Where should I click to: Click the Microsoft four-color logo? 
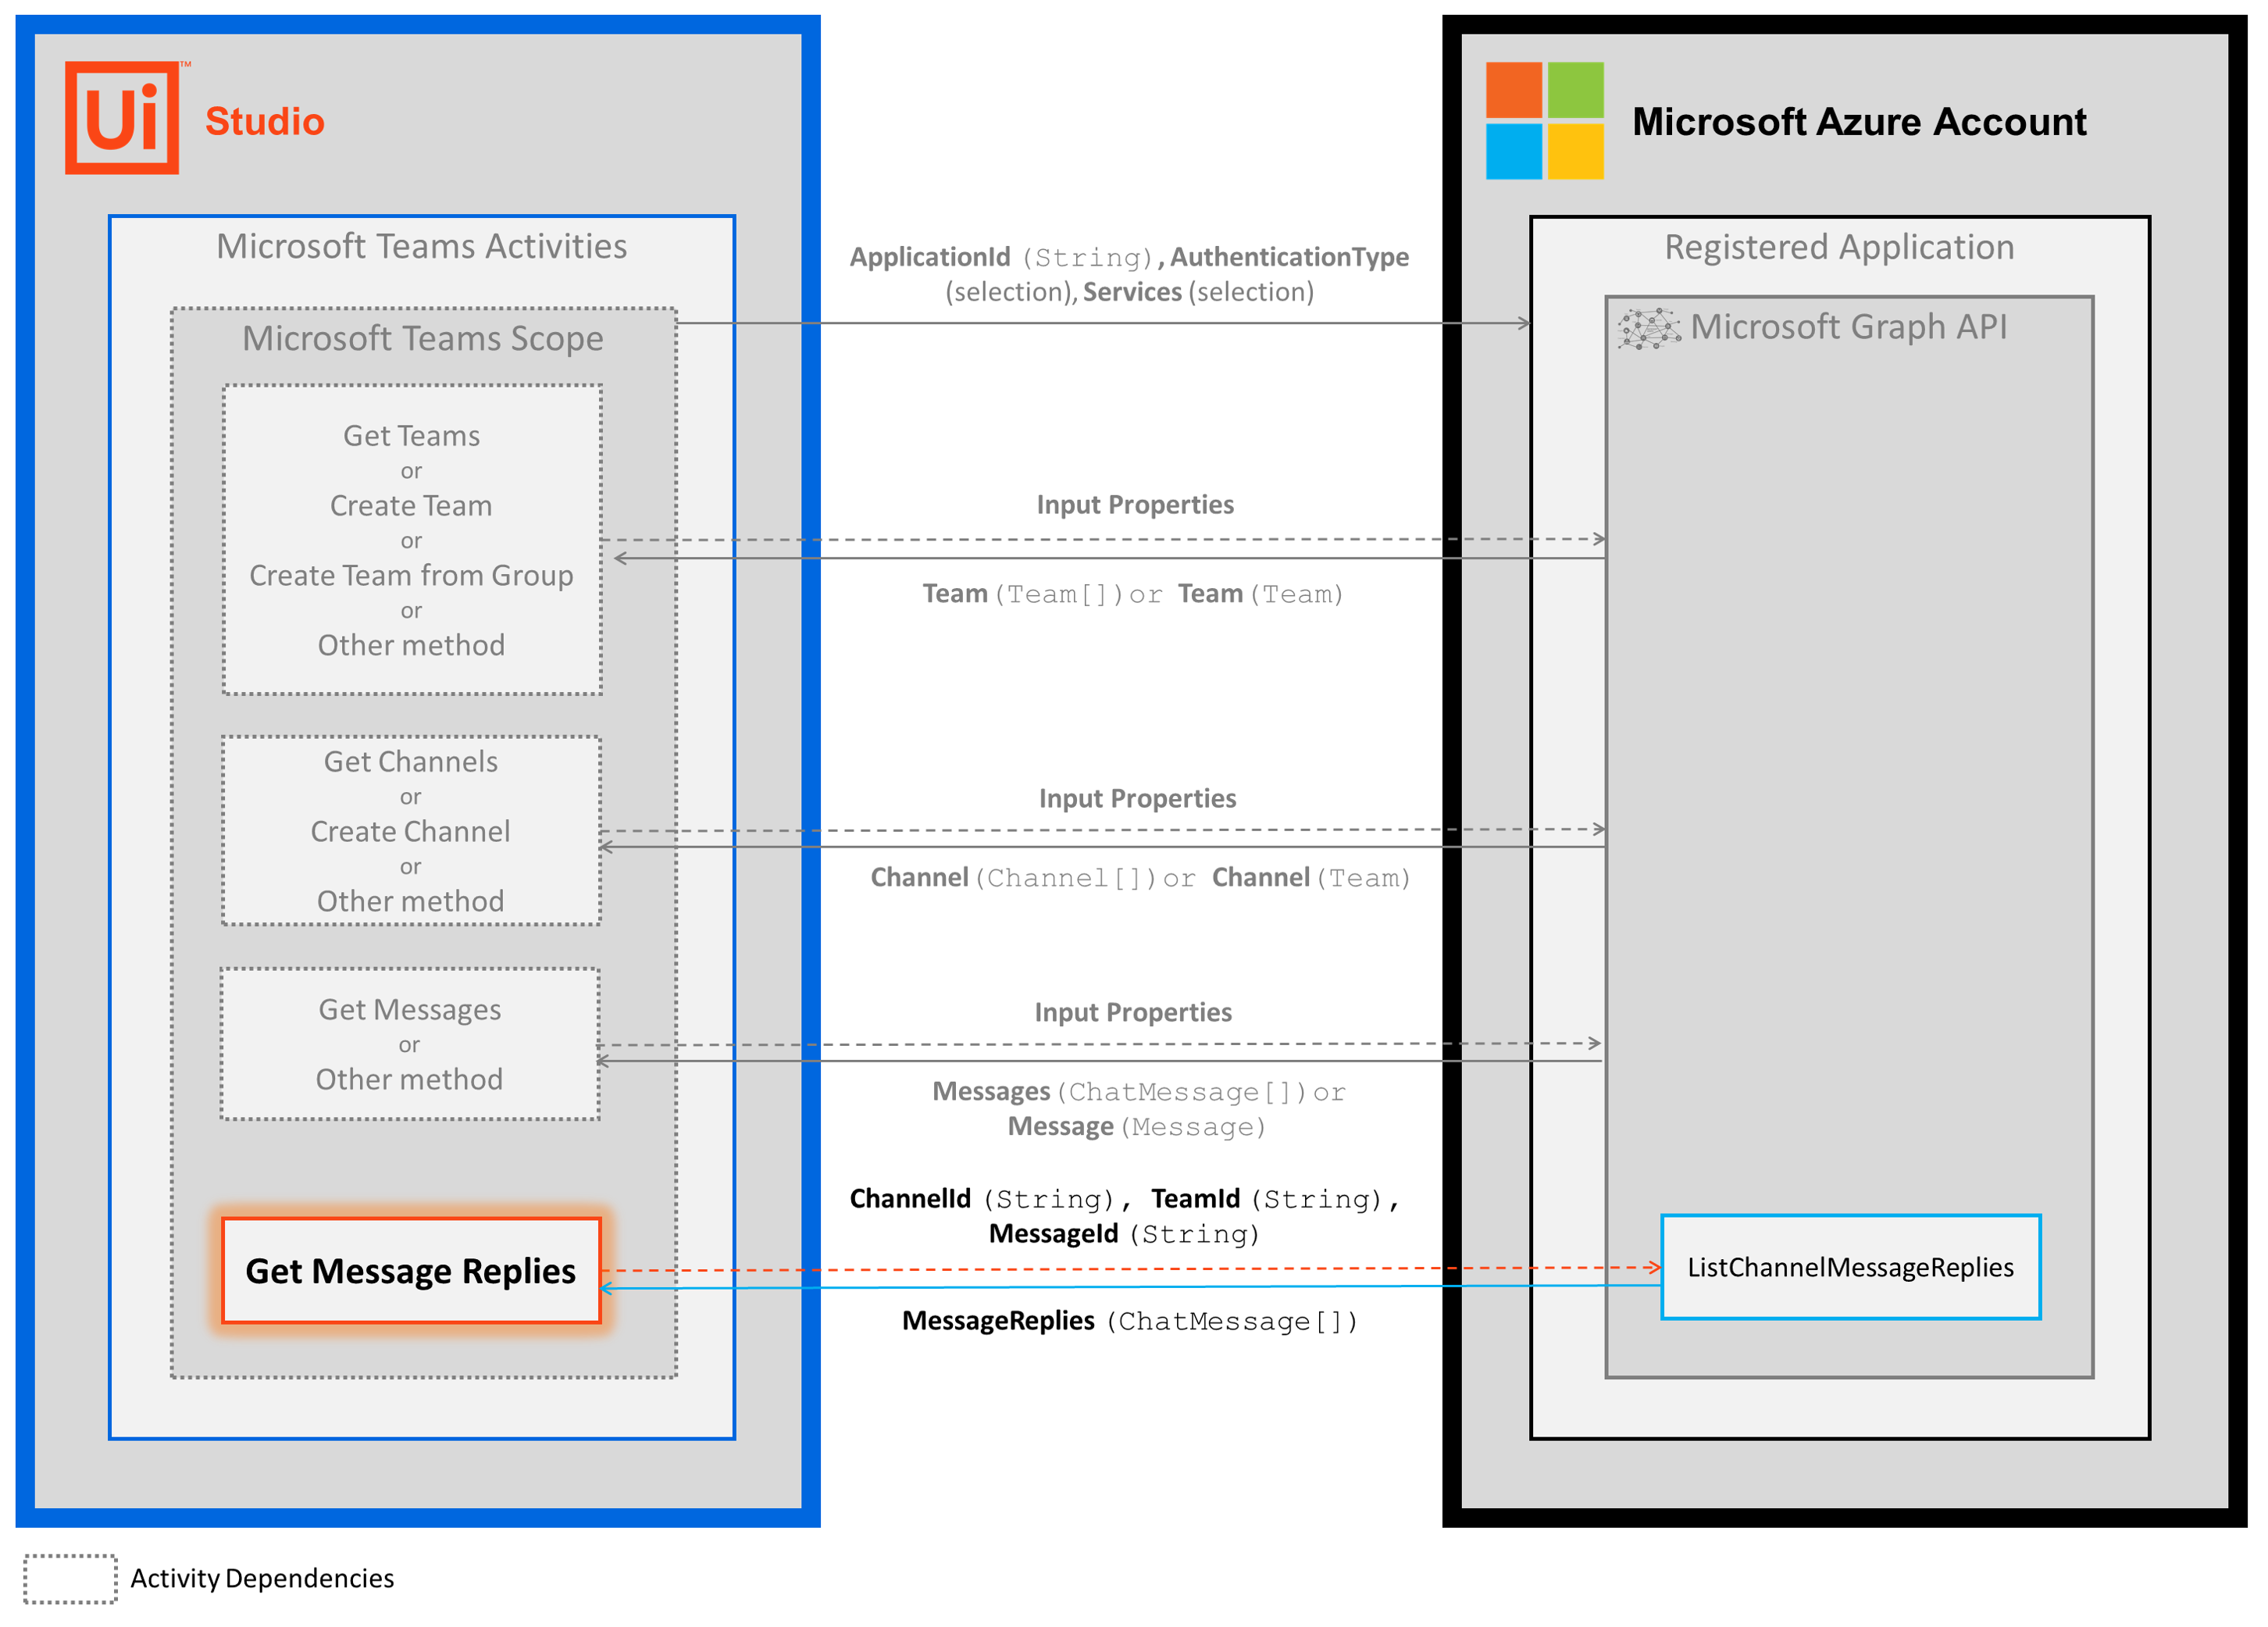(x=1544, y=120)
